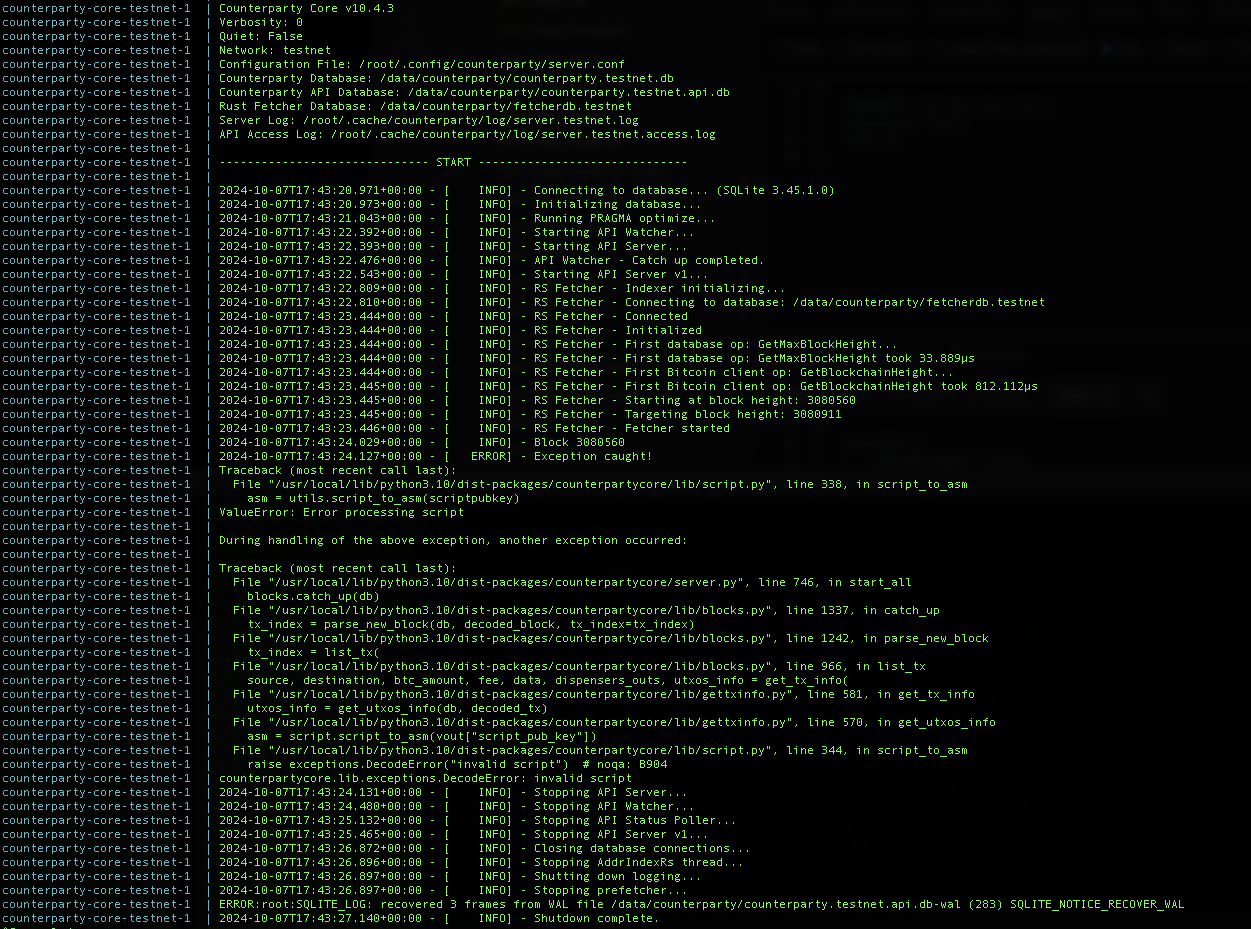
Task: Click the Server Log path line
Action: pyautogui.click(x=429, y=120)
